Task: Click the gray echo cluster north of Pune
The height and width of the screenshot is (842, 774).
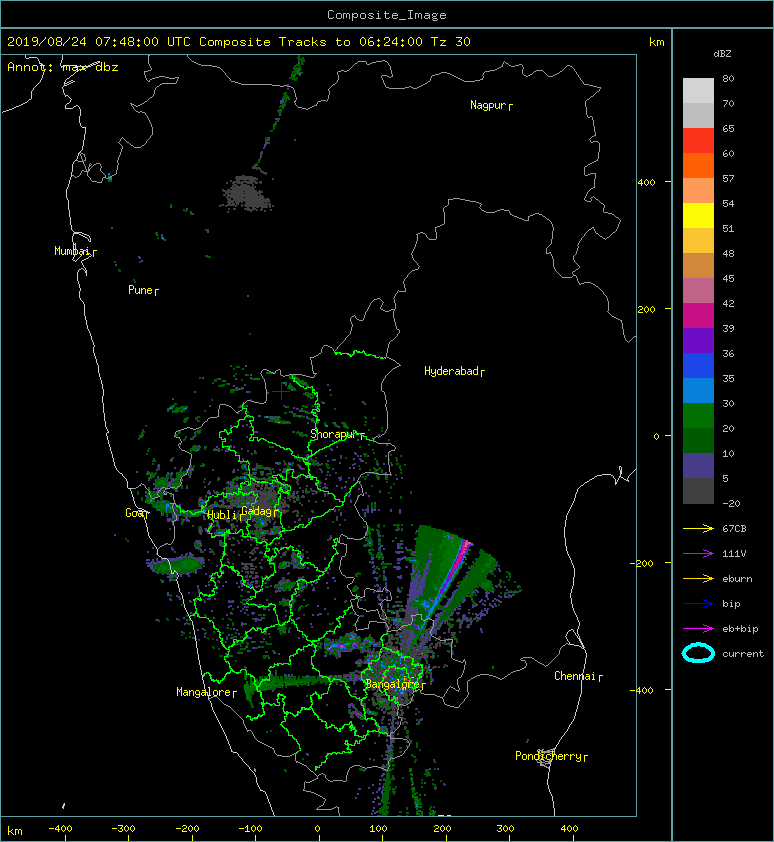Action: click(x=247, y=193)
